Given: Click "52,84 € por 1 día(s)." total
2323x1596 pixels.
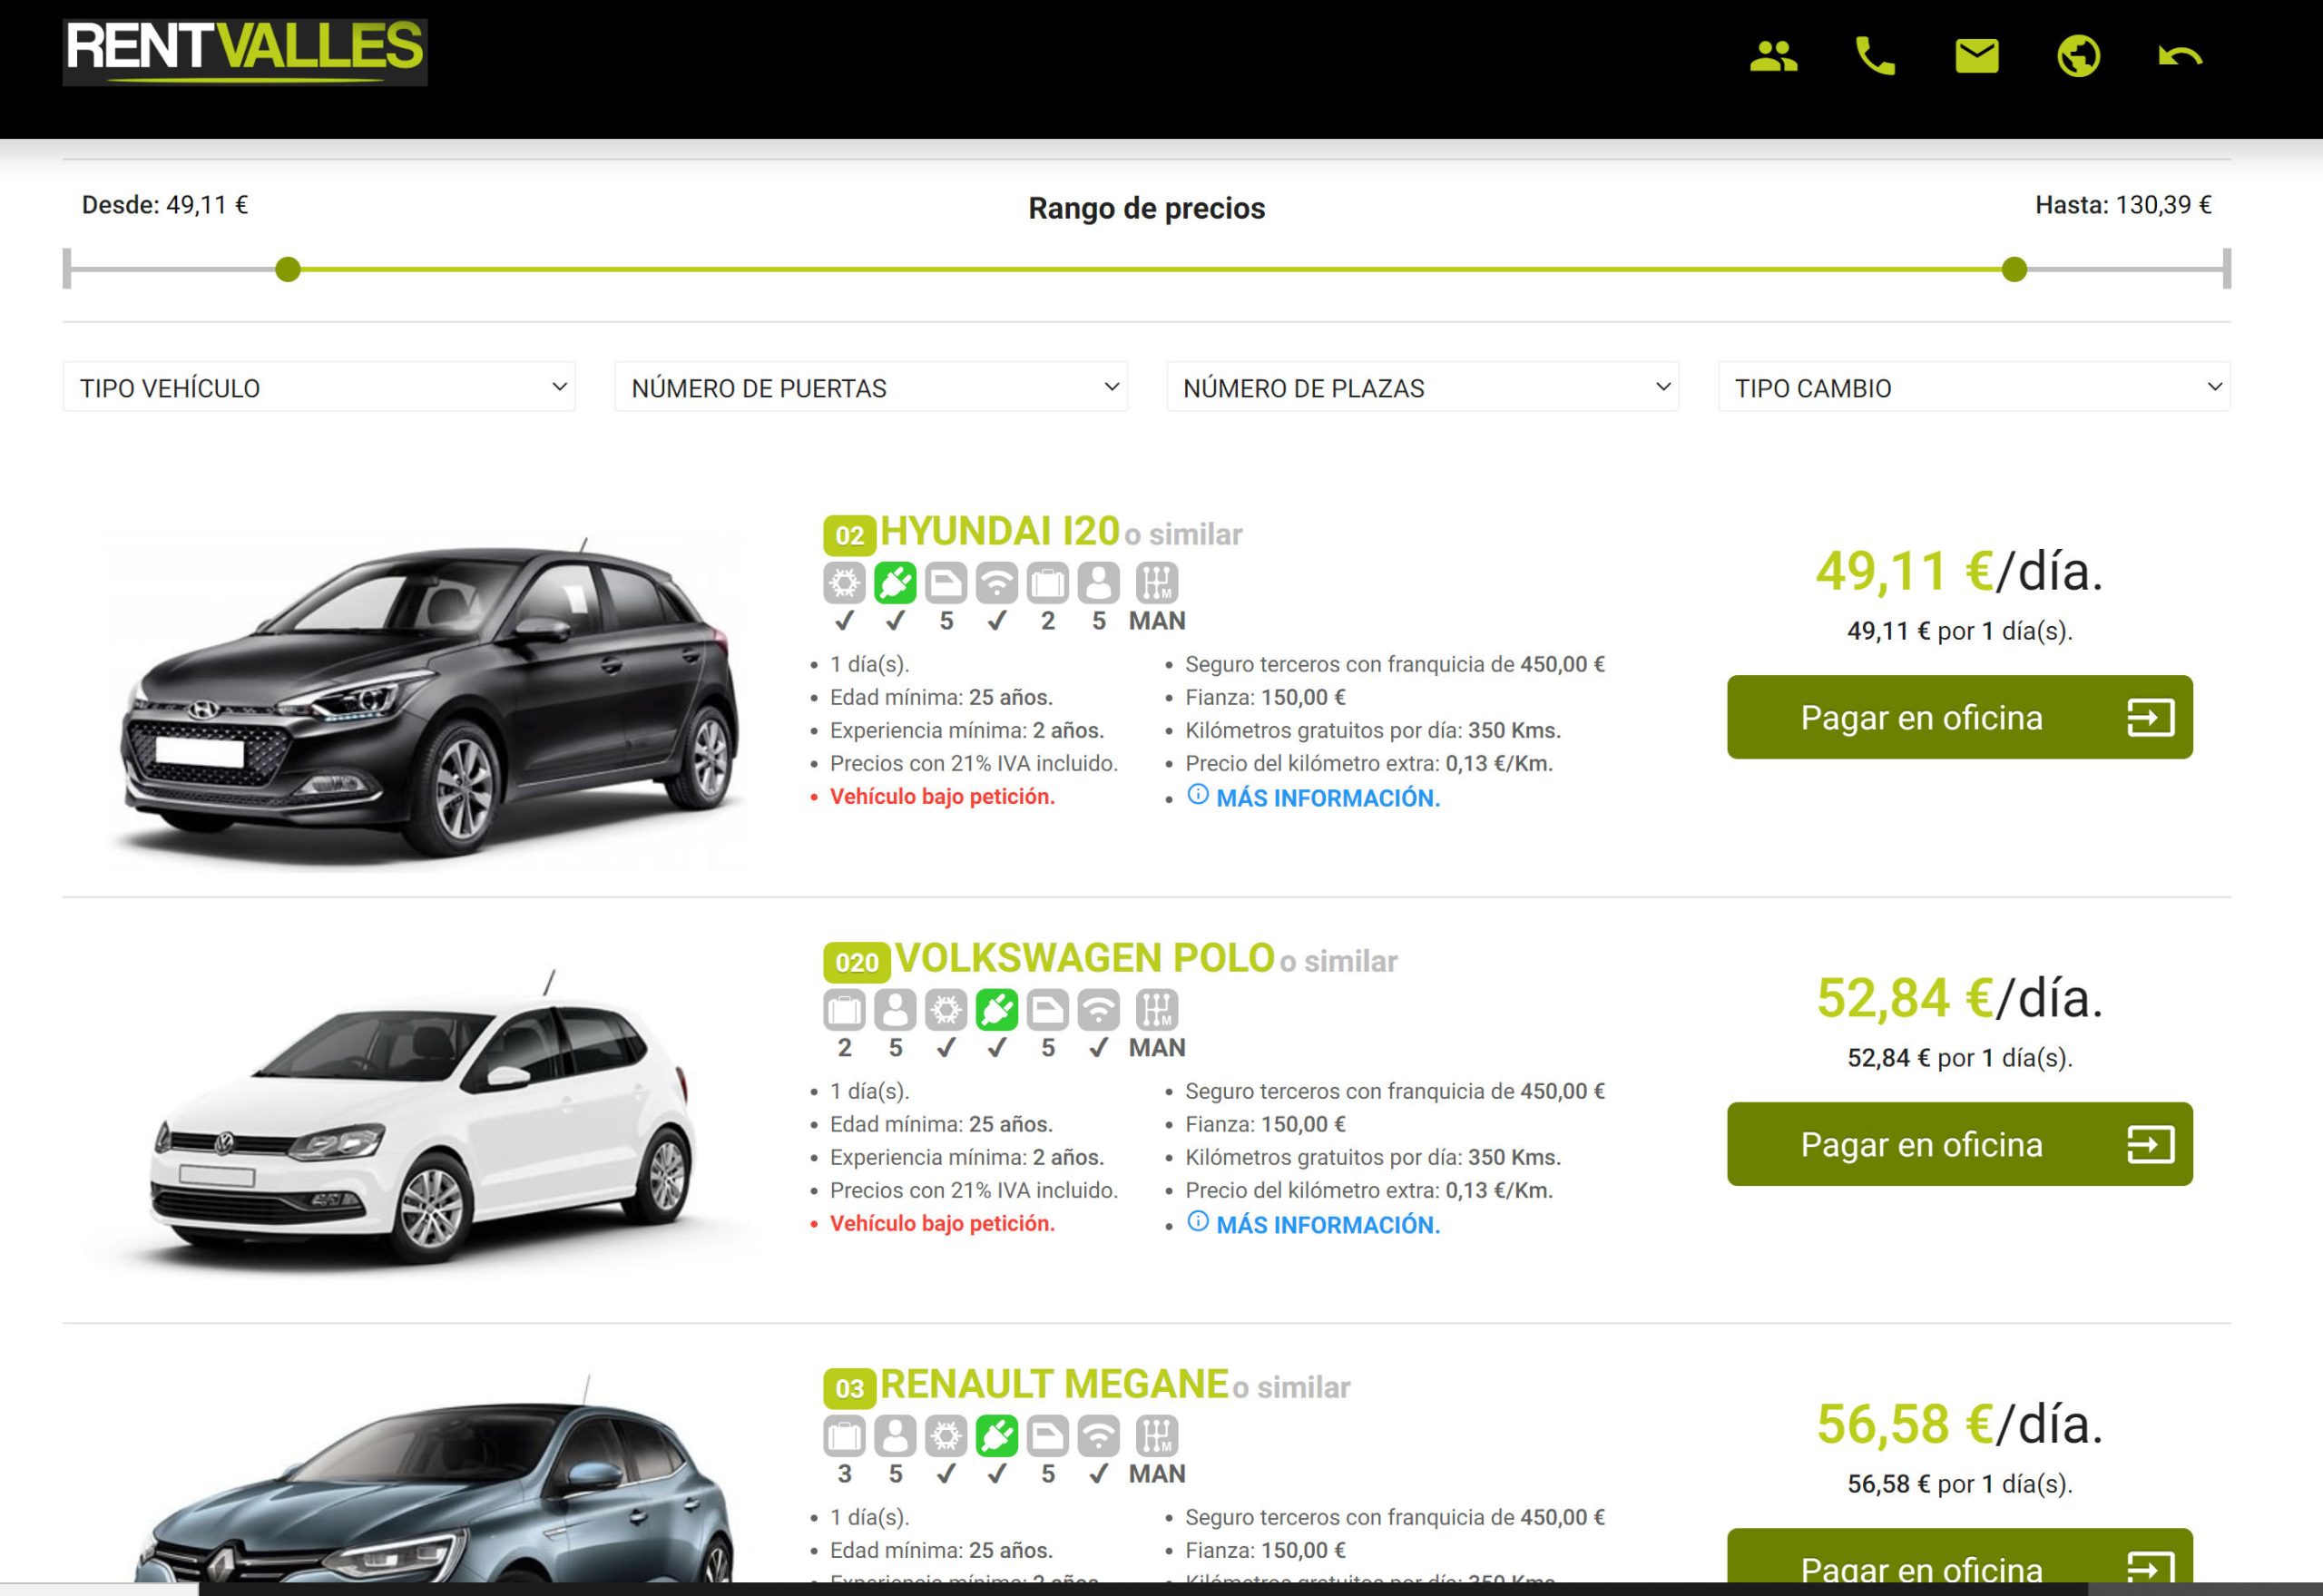Looking at the screenshot, I should click(1960, 1058).
